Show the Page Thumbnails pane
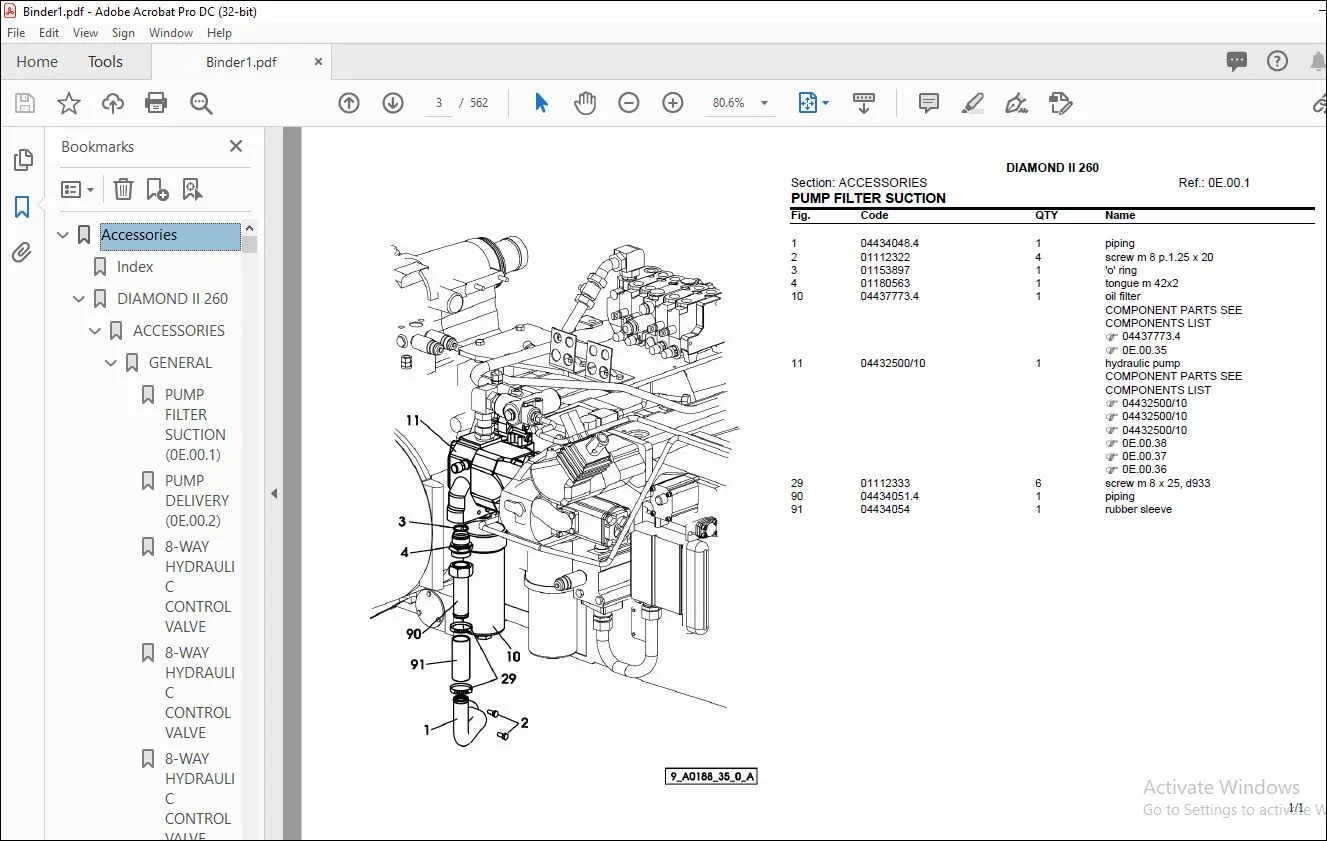This screenshot has width=1327, height=841. click(22, 160)
